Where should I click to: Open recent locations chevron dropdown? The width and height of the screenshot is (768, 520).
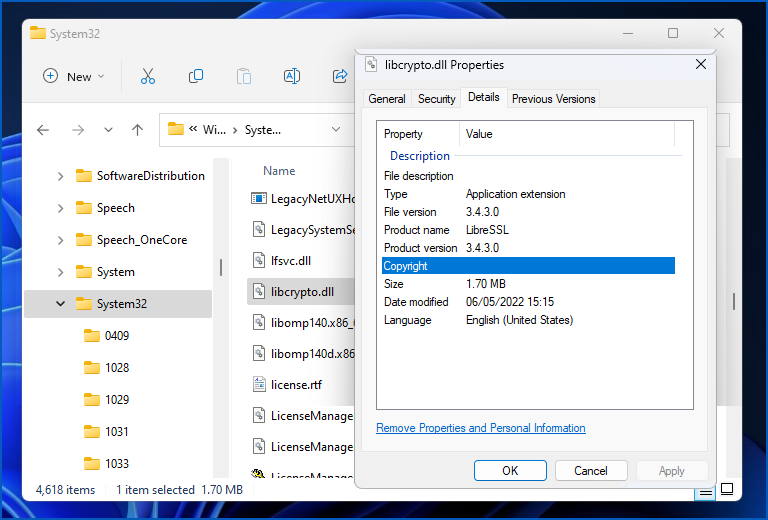pos(108,129)
